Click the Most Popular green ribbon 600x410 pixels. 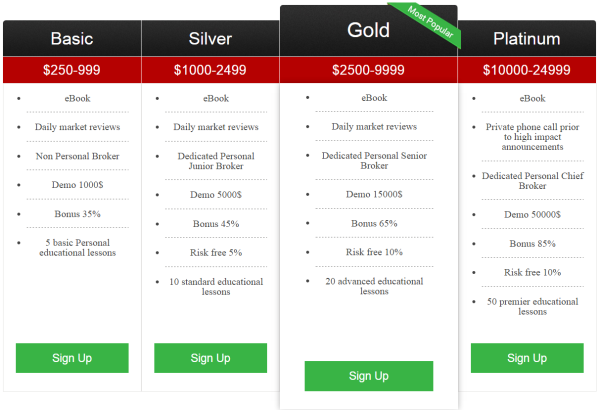tap(429, 24)
